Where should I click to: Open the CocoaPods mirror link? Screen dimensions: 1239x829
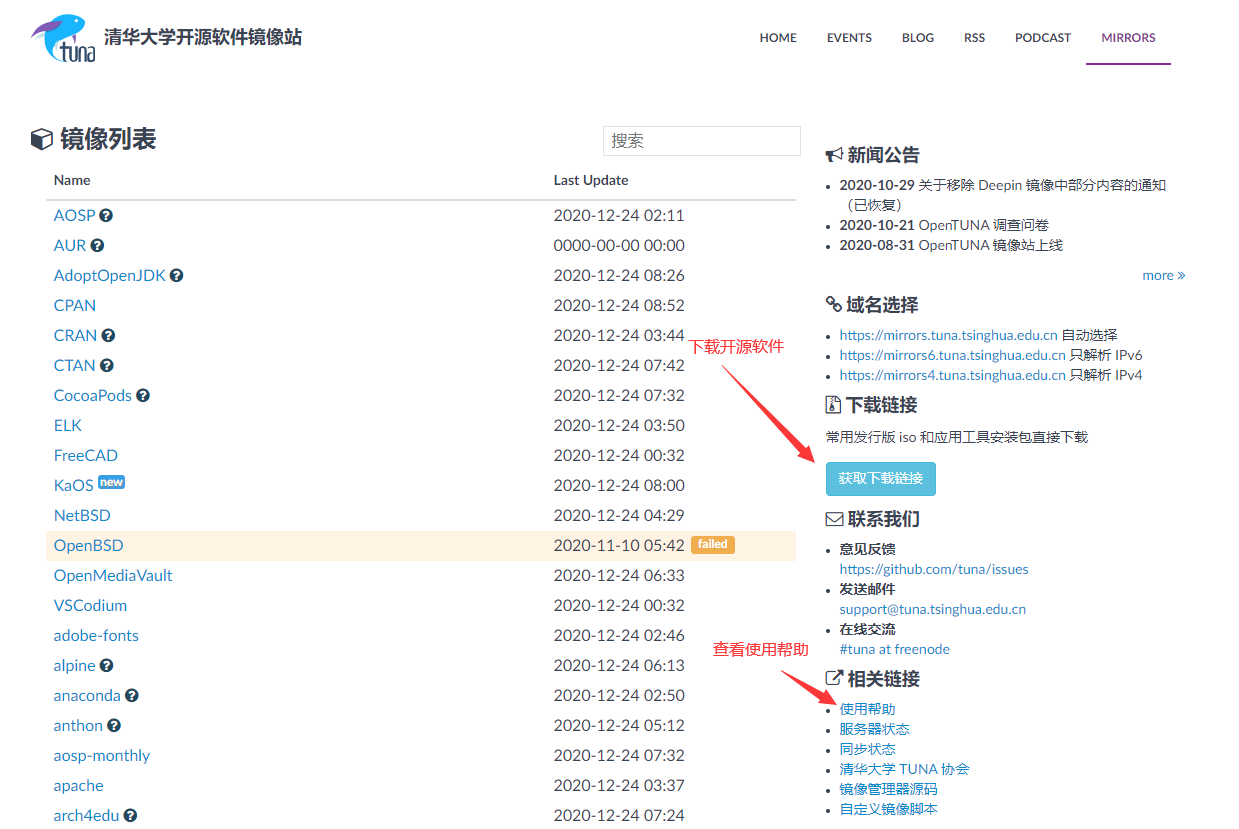click(93, 395)
